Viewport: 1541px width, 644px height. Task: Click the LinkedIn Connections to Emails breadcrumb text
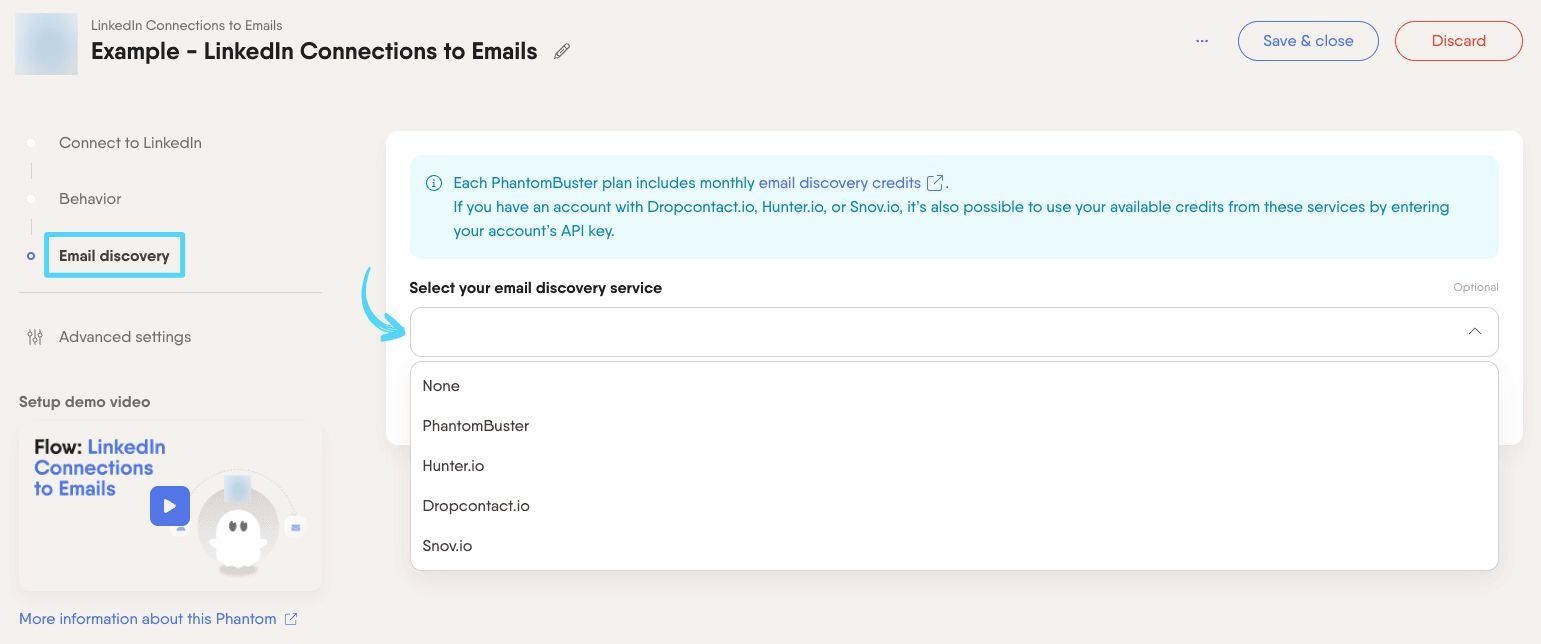[x=186, y=25]
